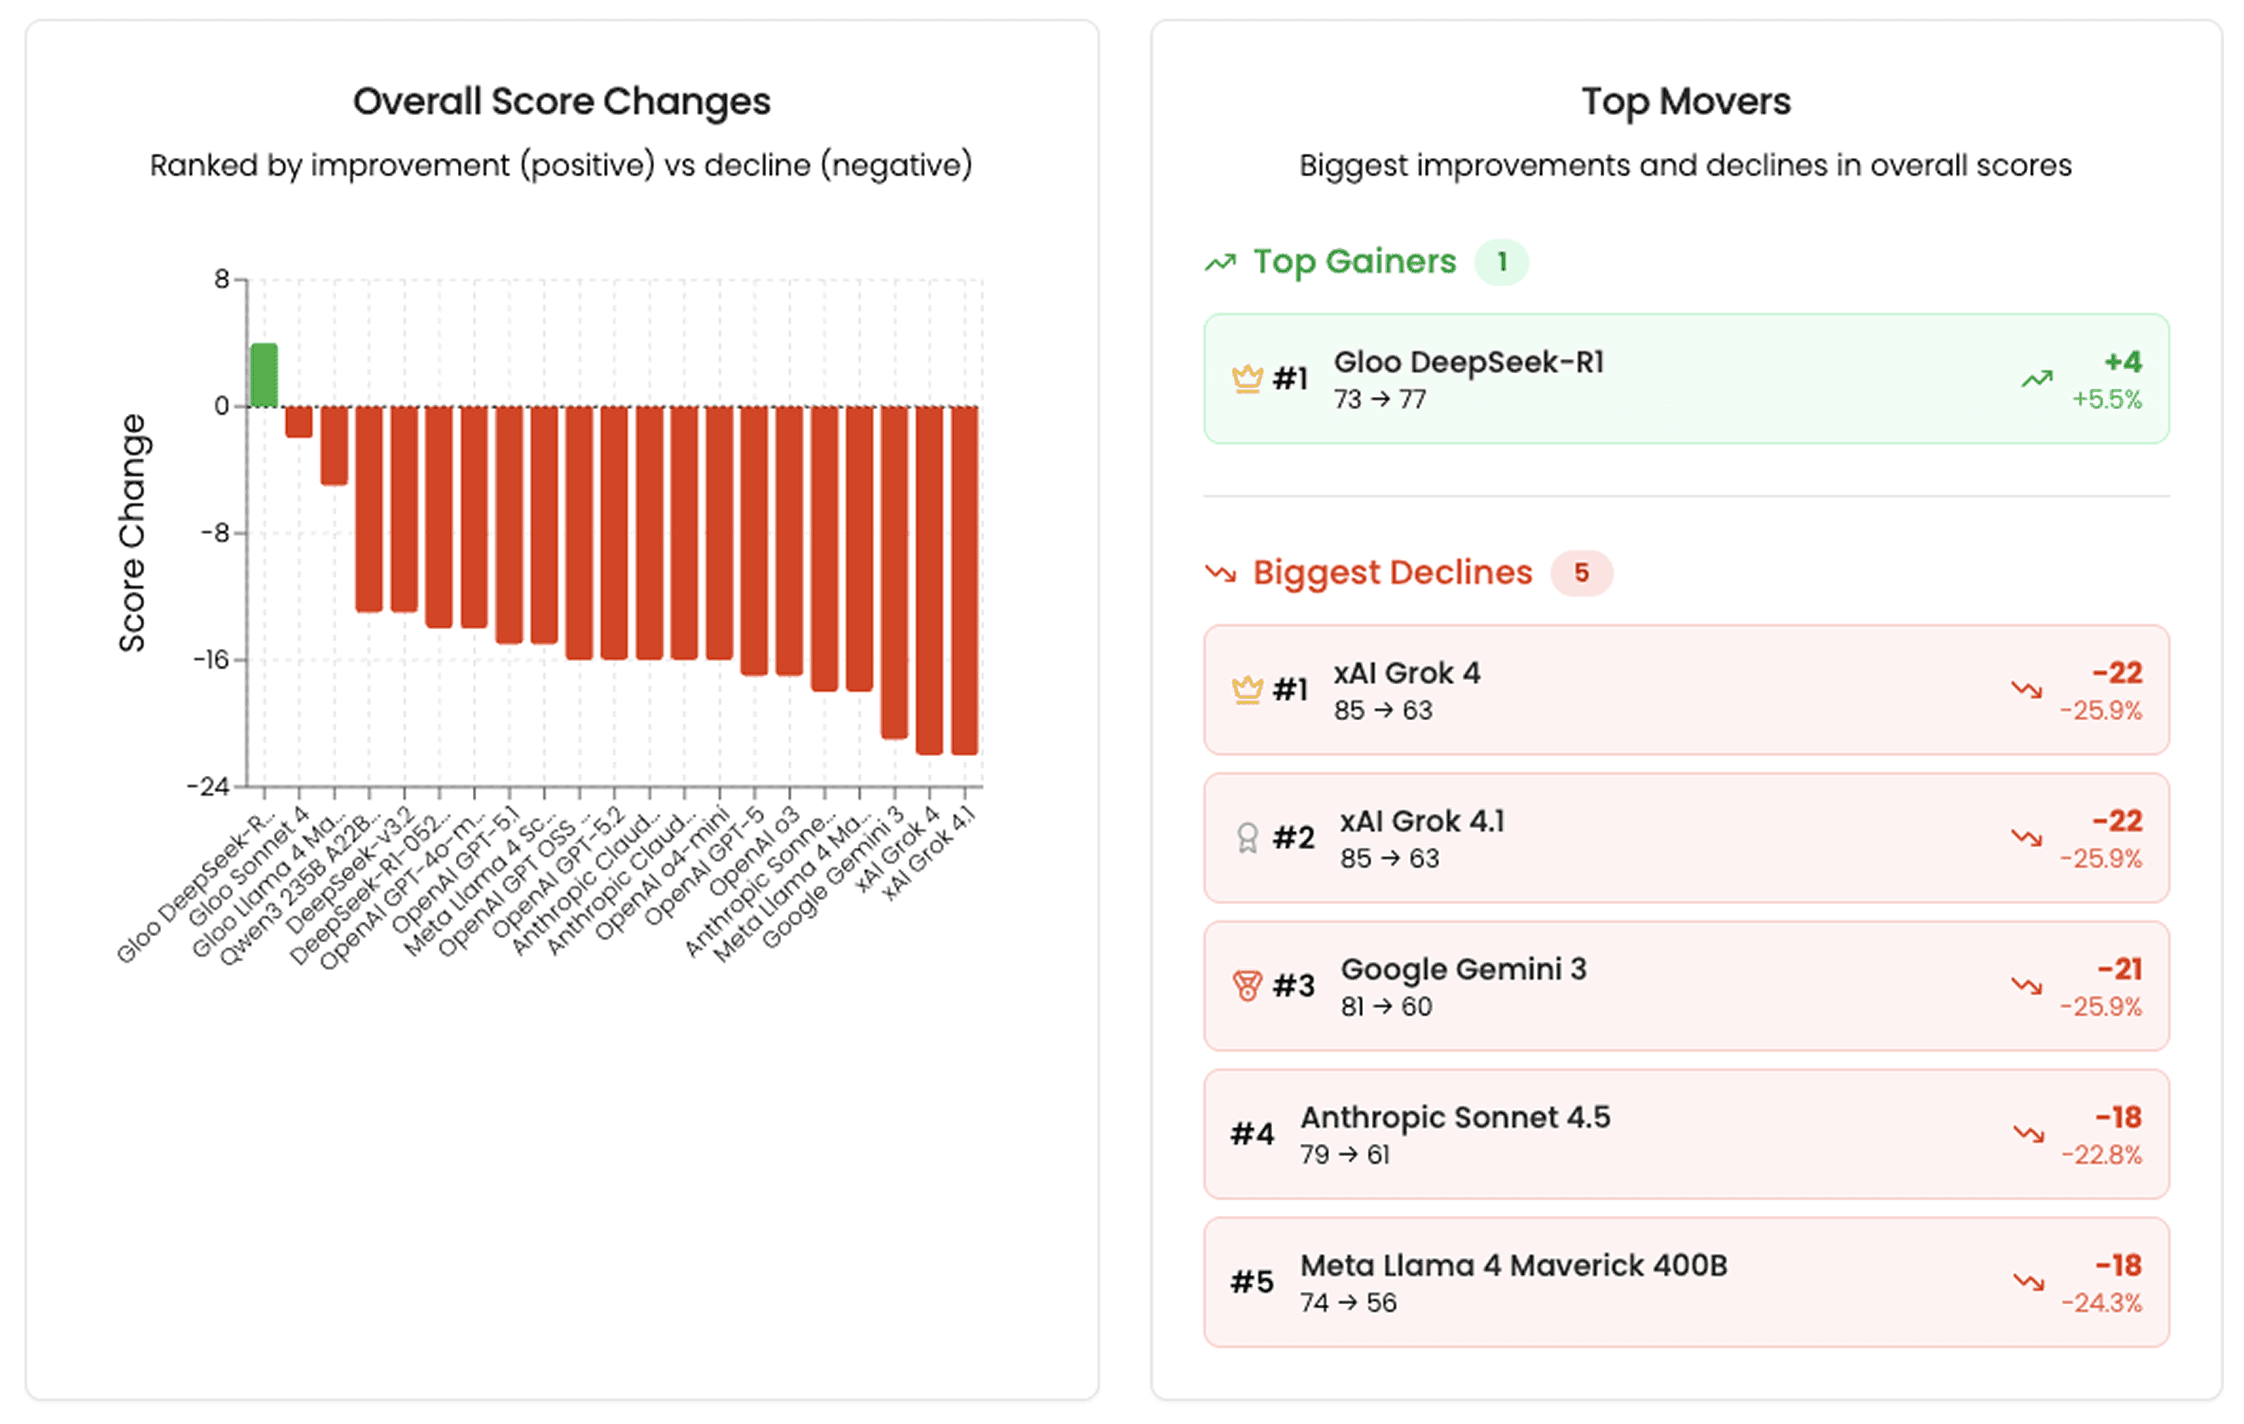
Task: Click the silver ribbon icon on xAI Grok 4.1 card
Action: [1246, 838]
